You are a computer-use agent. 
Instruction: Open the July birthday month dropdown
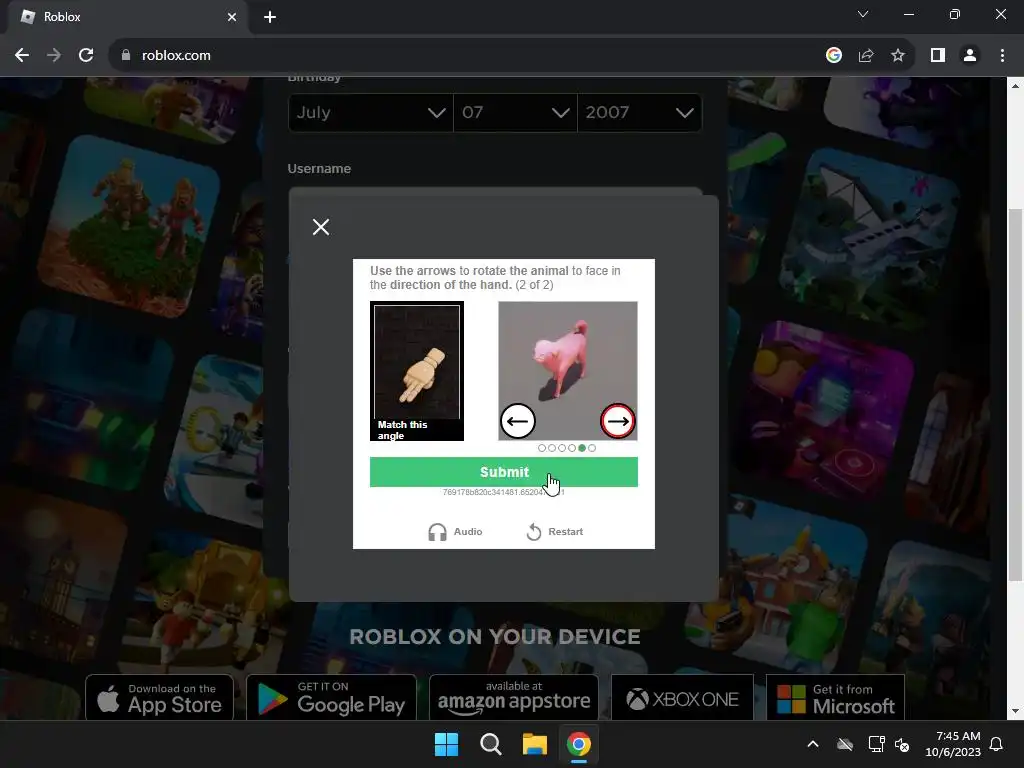coord(370,112)
